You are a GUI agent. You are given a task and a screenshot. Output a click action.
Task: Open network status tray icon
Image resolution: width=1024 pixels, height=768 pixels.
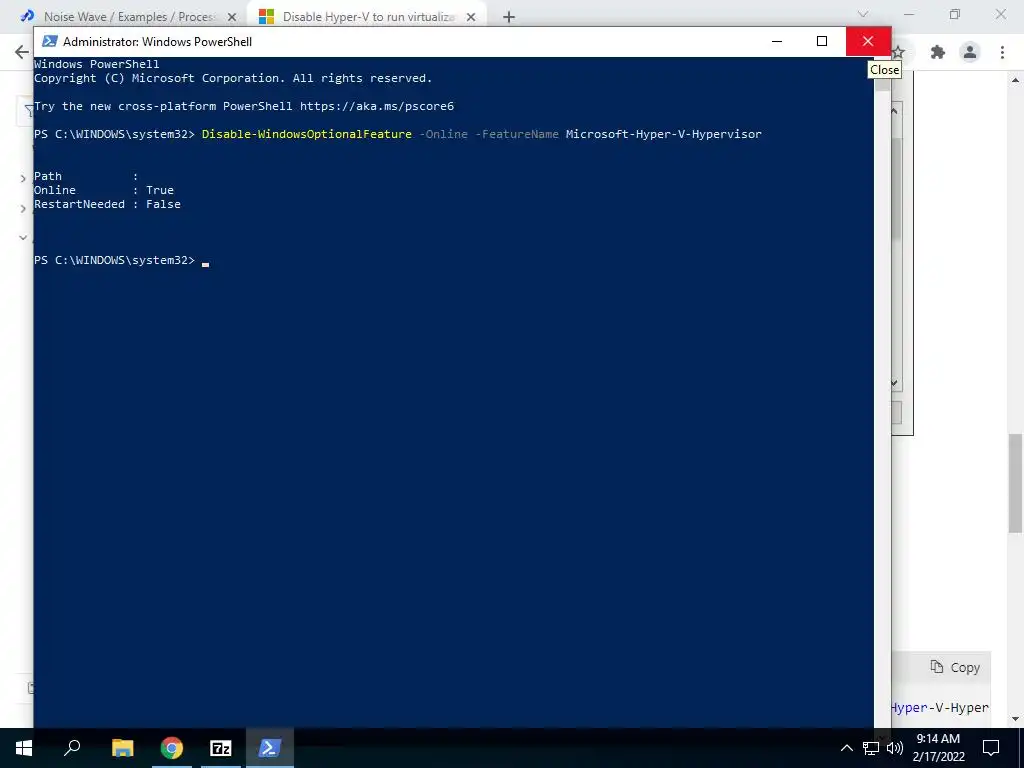click(871, 748)
